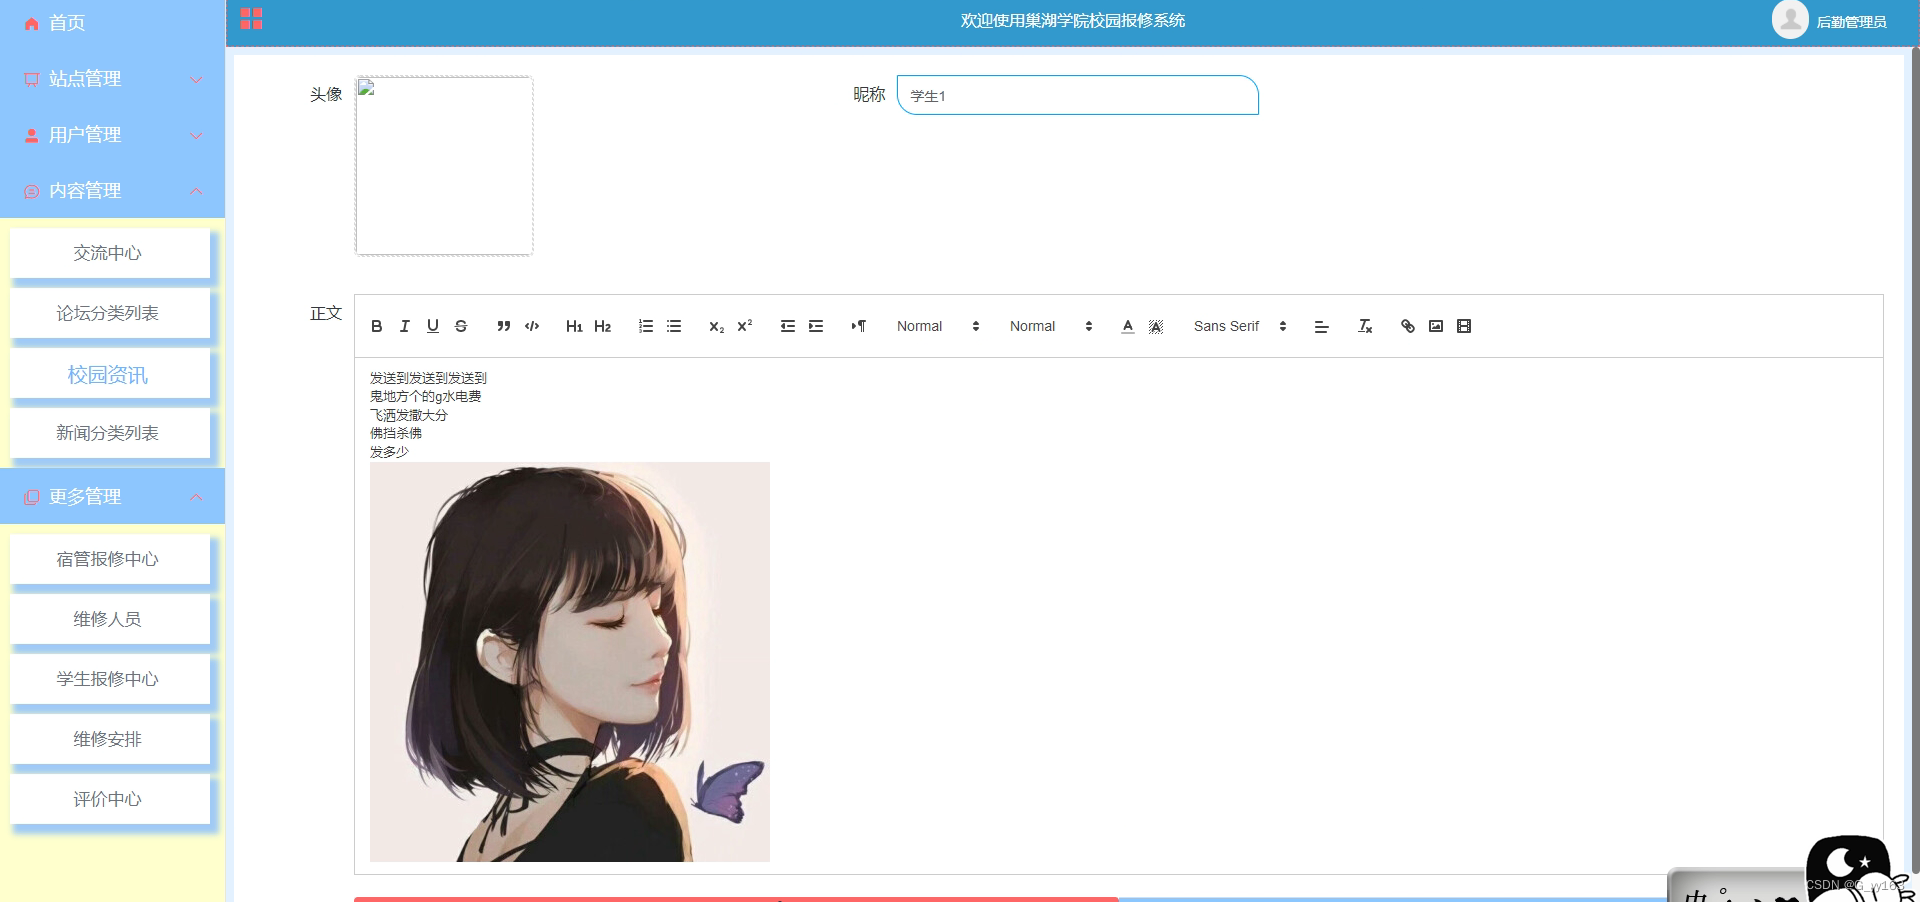The width and height of the screenshot is (1920, 902).
Task: Open 维修人员 page
Action: [x=110, y=619]
